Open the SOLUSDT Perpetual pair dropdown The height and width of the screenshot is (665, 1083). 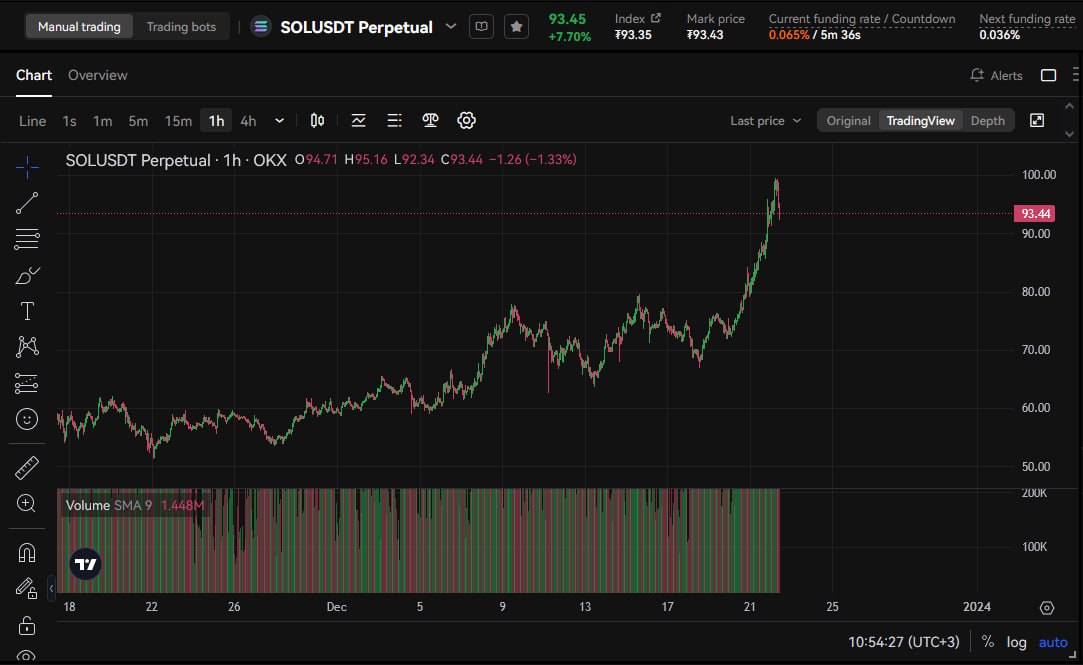click(x=451, y=26)
